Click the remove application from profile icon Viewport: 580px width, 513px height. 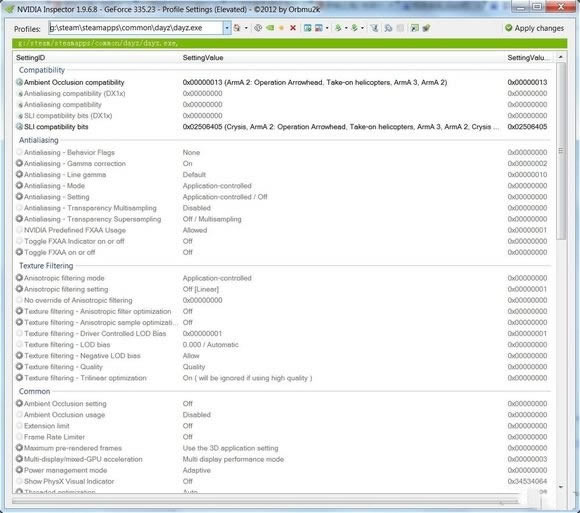318,28
